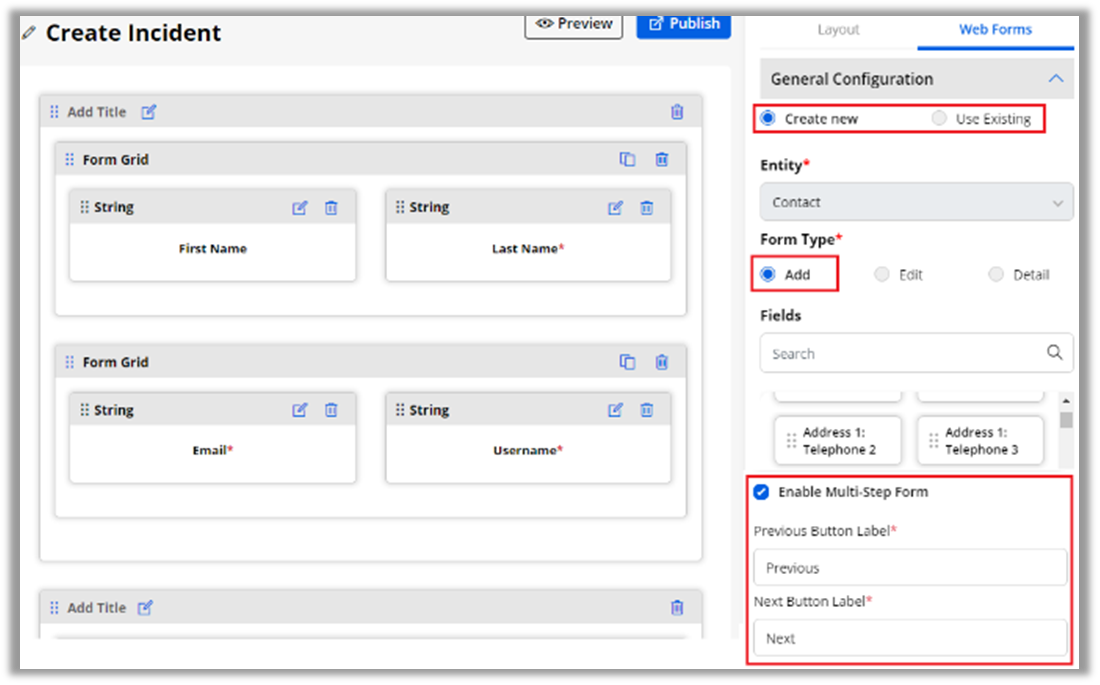Delete the Email string field

331,410
